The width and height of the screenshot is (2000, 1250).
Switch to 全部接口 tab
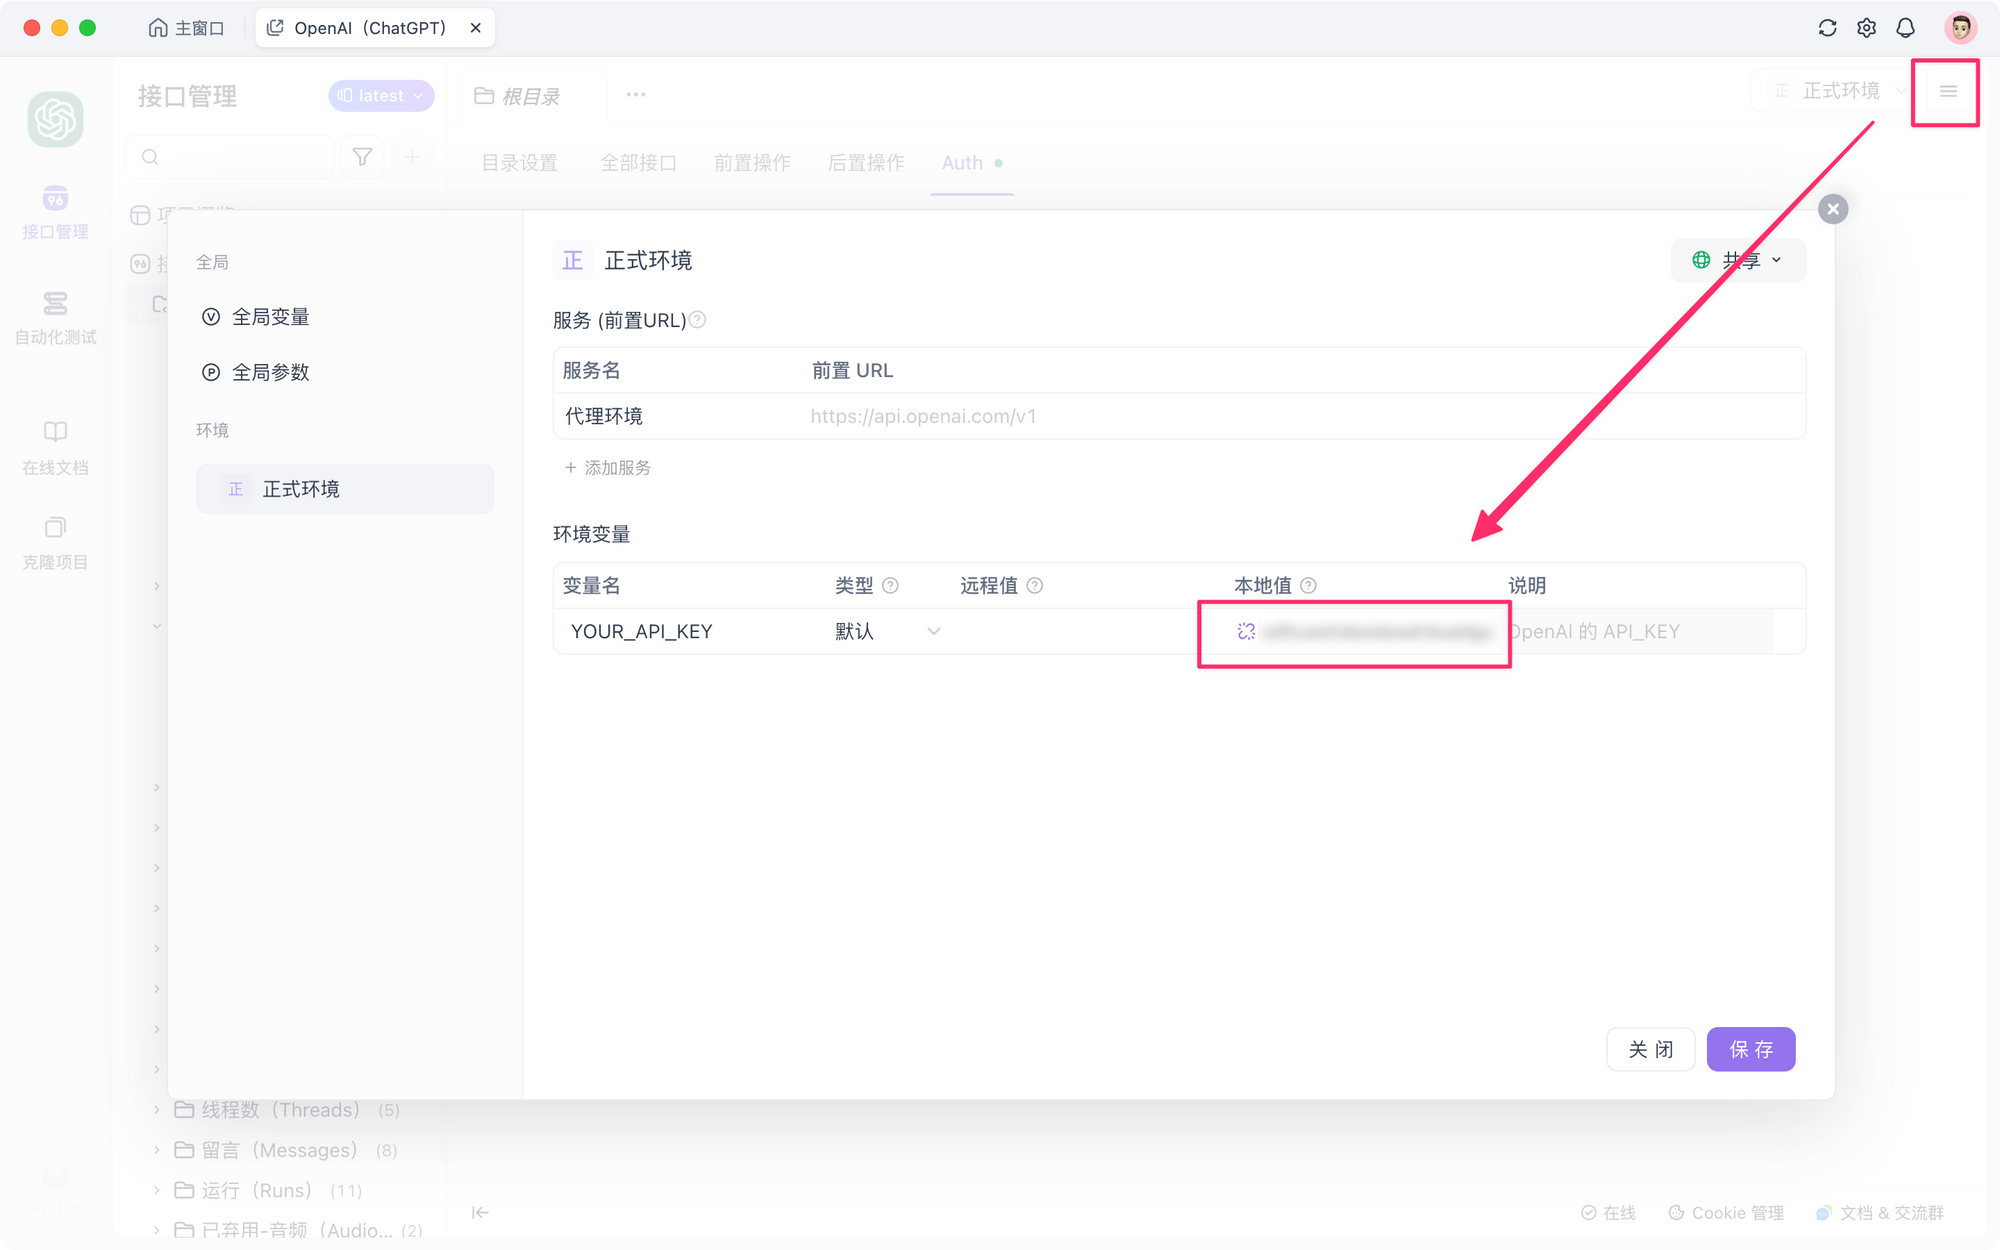coord(638,163)
